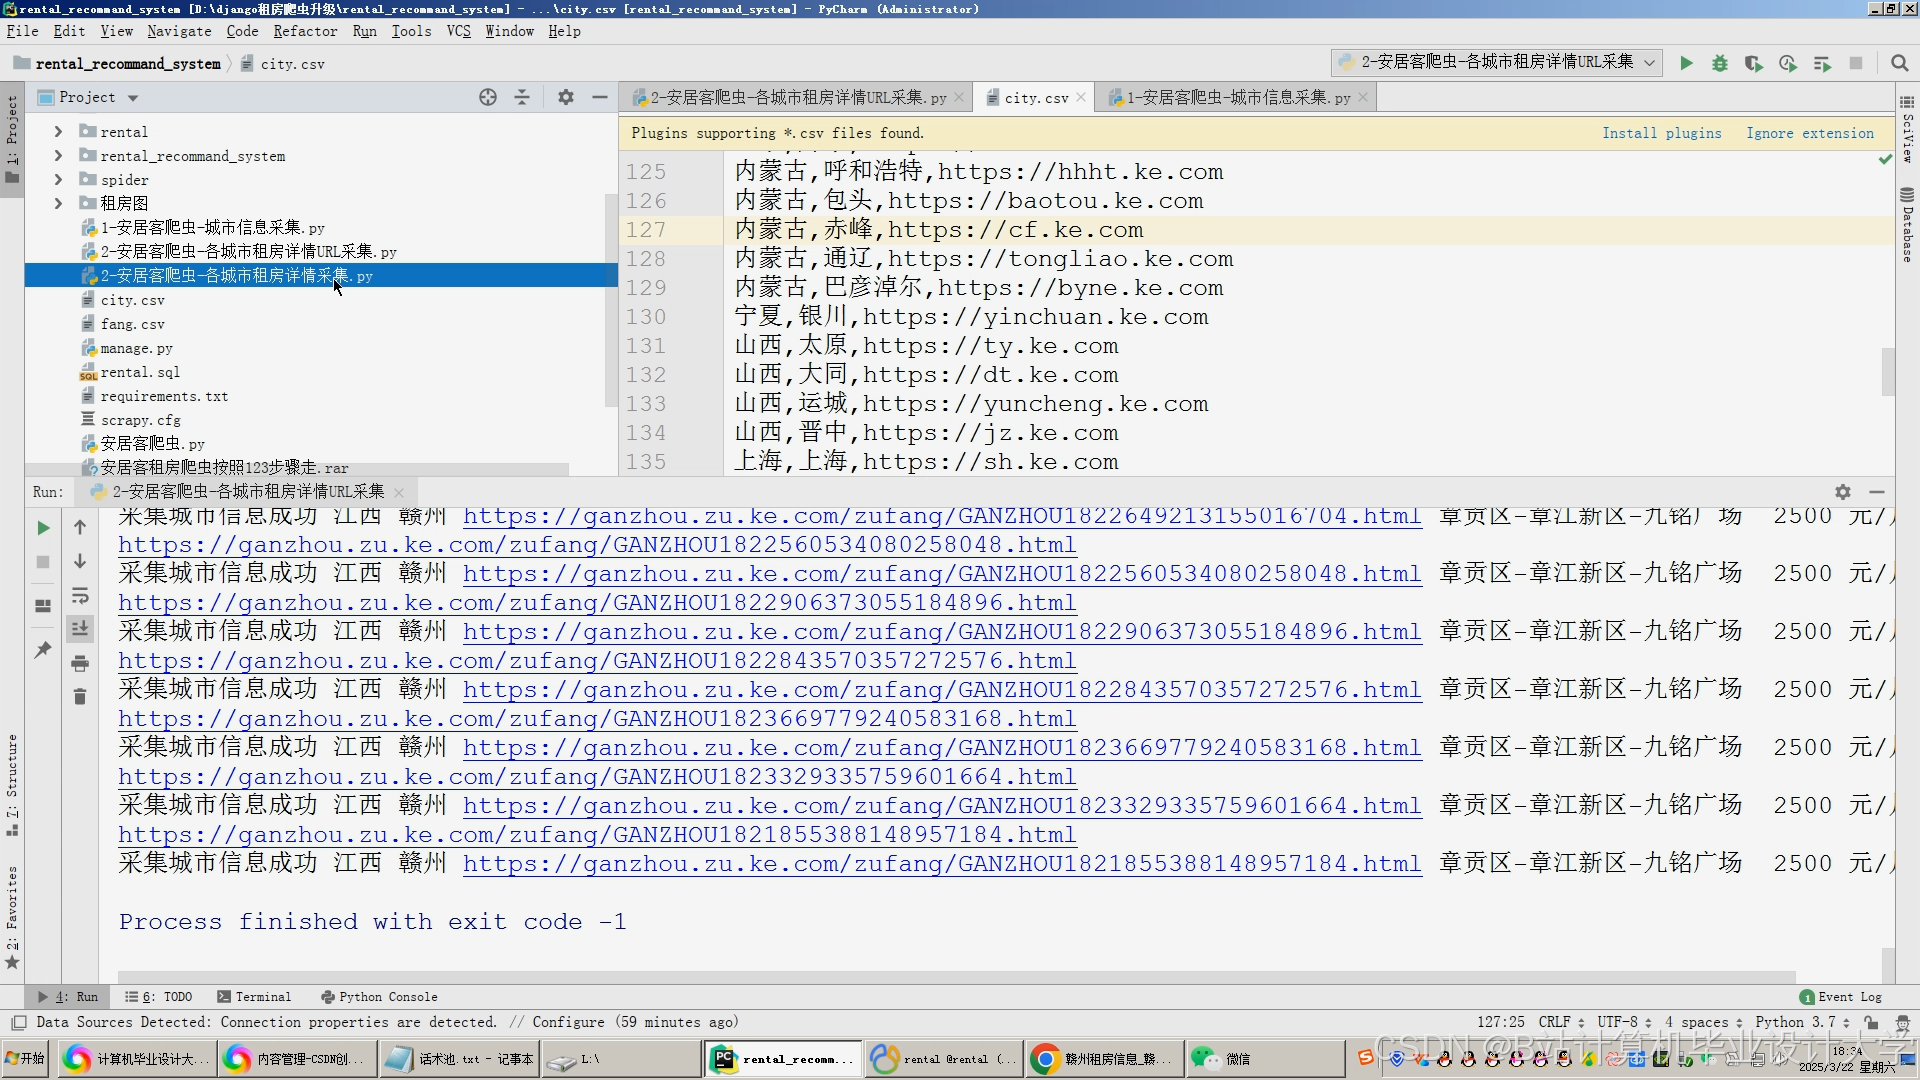Rerun the script from the Run panel

[x=42, y=528]
